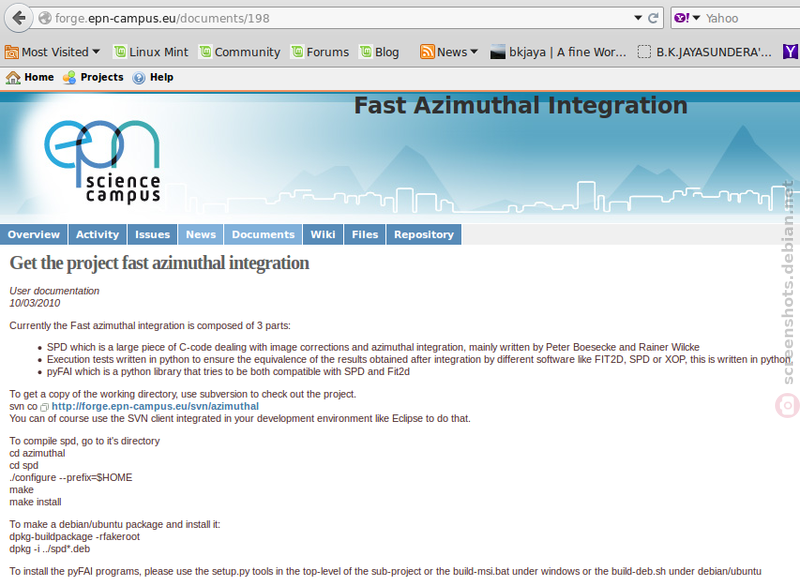Image resolution: width=800 pixels, height=586 pixels.
Task: Open the Blog bookmark
Action: click(x=379, y=52)
